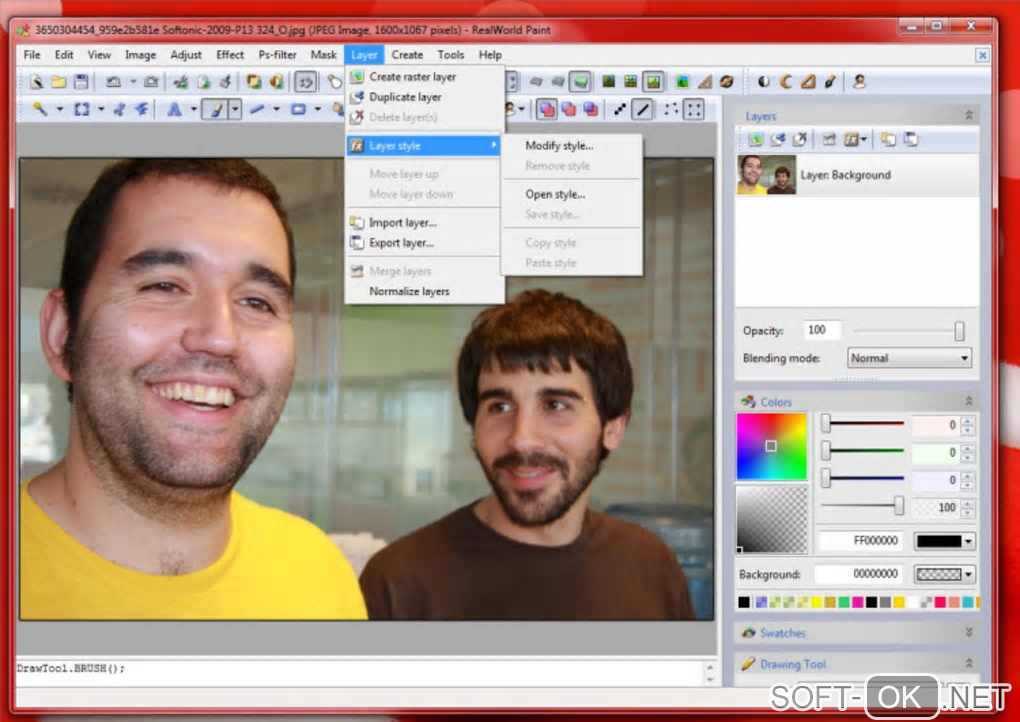Click the Undo toolbar icon
1020x722 pixels.
(x=113, y=82)
